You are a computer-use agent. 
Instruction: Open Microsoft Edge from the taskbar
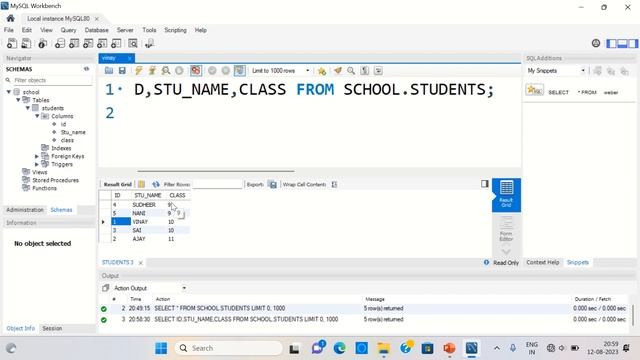(x=340, y=348)
